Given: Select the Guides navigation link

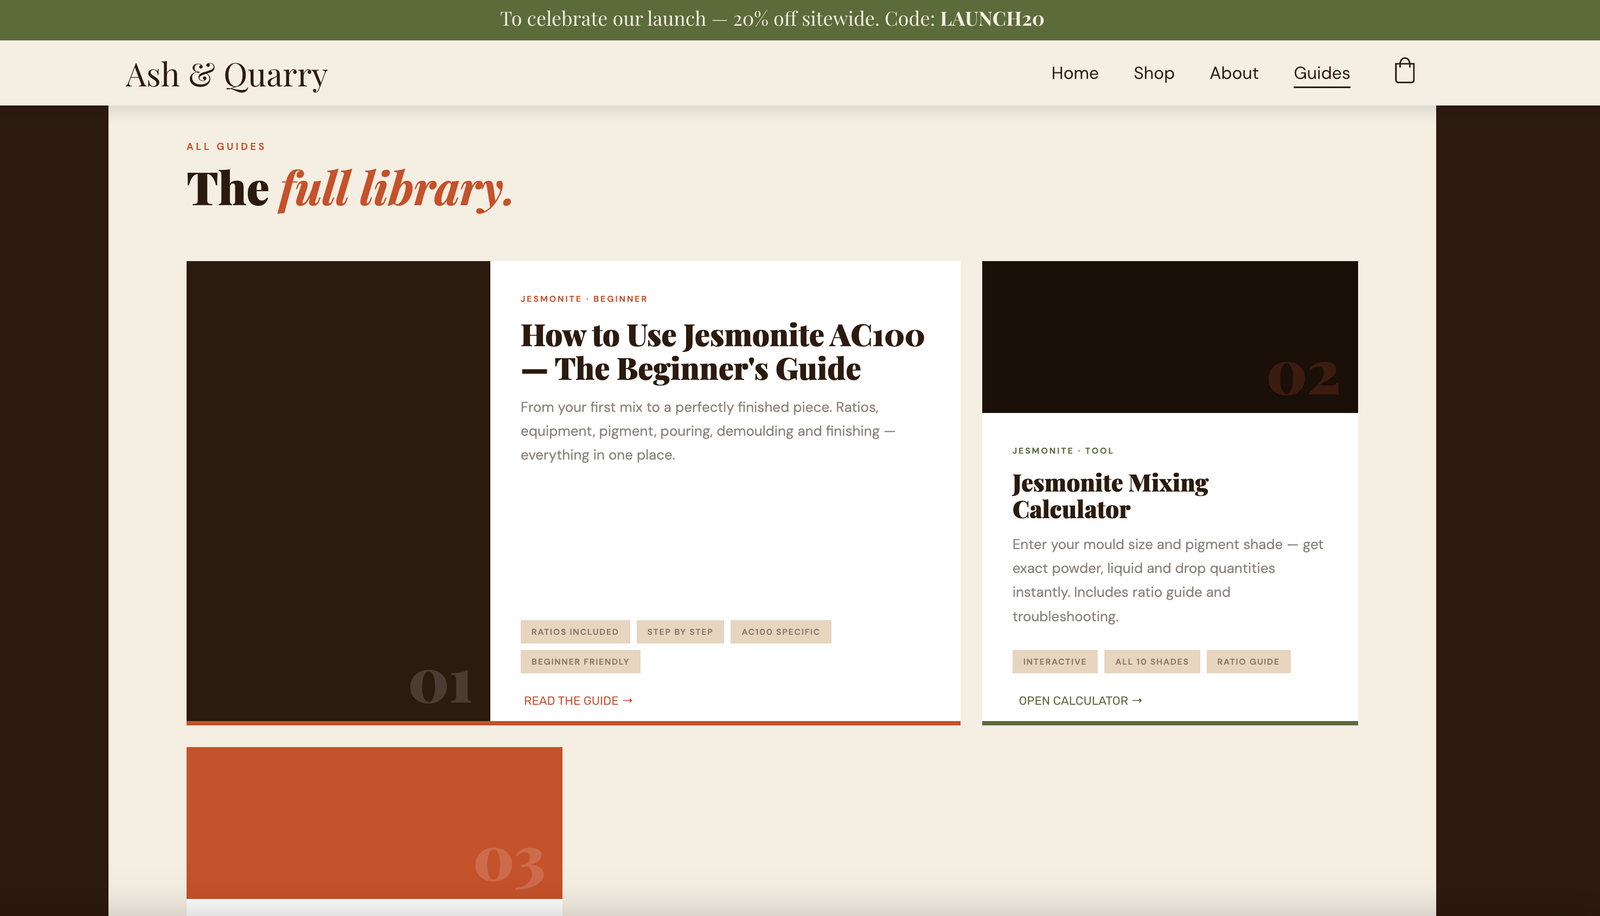Looking at the screenshot, I should pos(1321,73).
